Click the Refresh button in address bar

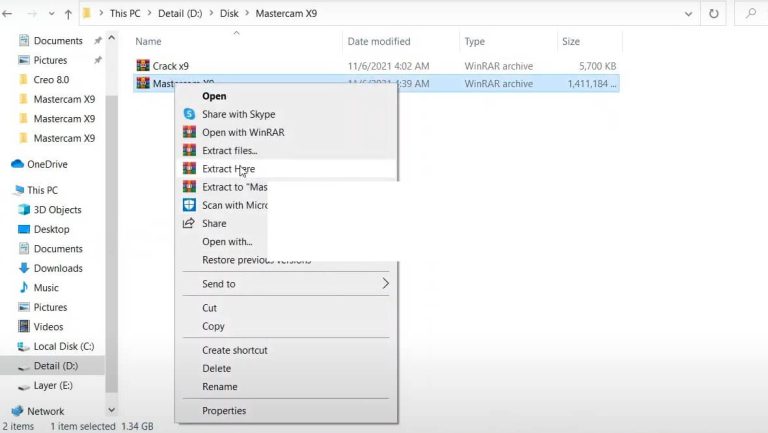[x=713, y=14]
